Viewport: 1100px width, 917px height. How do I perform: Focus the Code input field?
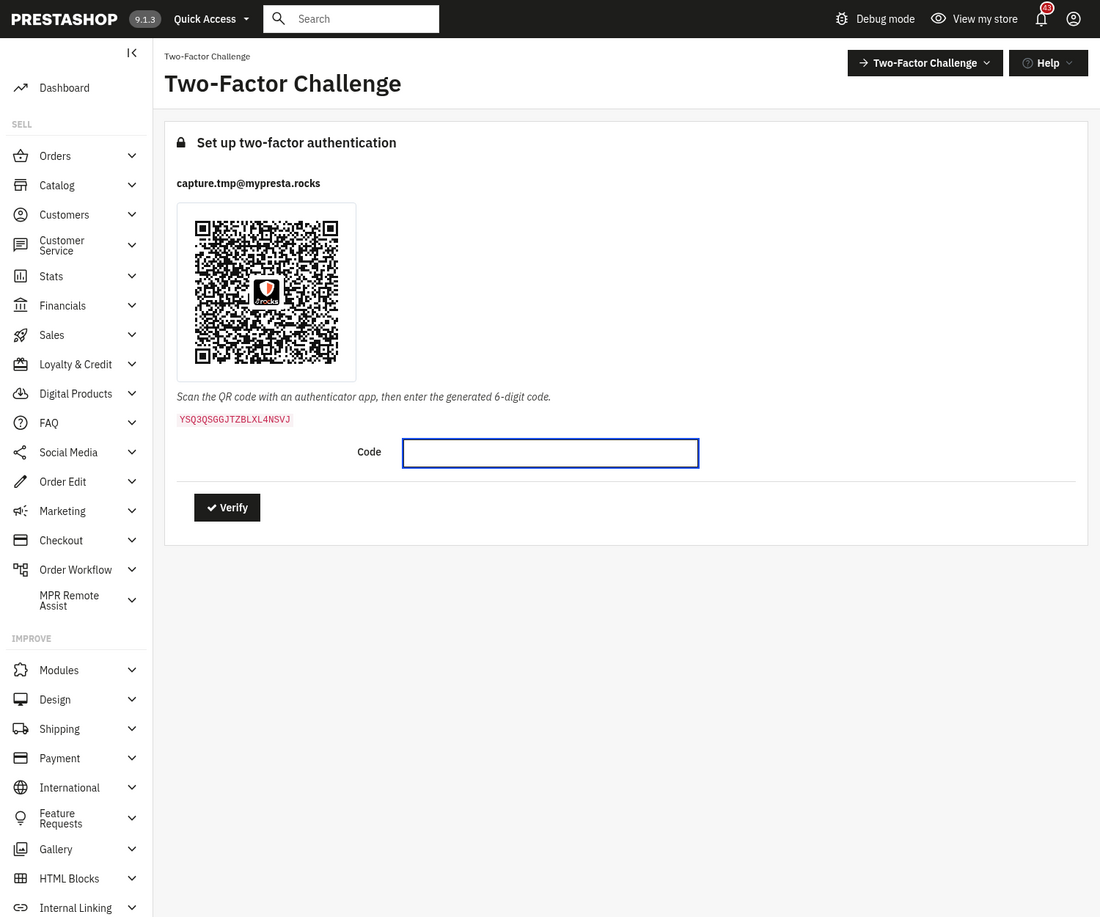point(550,453)
